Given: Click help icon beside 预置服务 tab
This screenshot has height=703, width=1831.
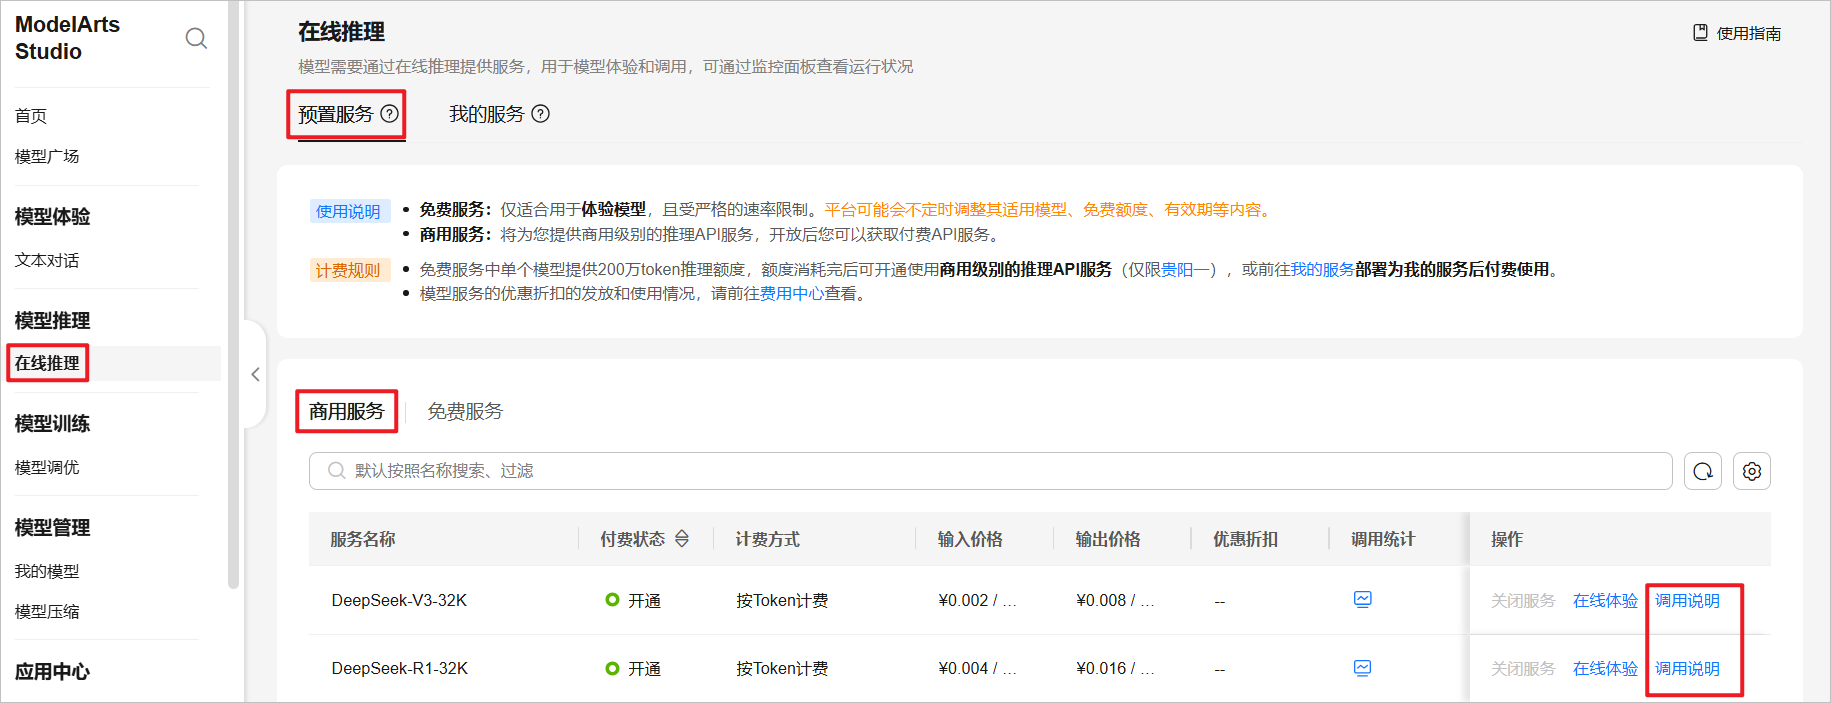Looking at the screenshot, I should tap(390, 114).
